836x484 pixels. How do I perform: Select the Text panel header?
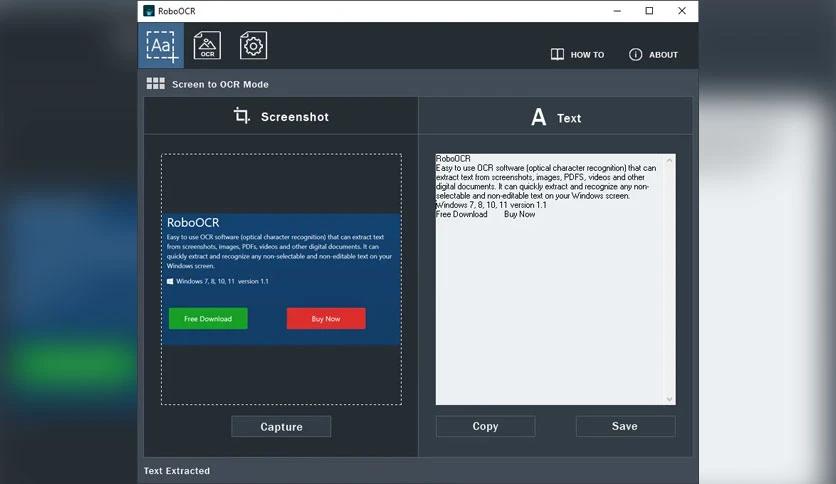pos(556,116)
